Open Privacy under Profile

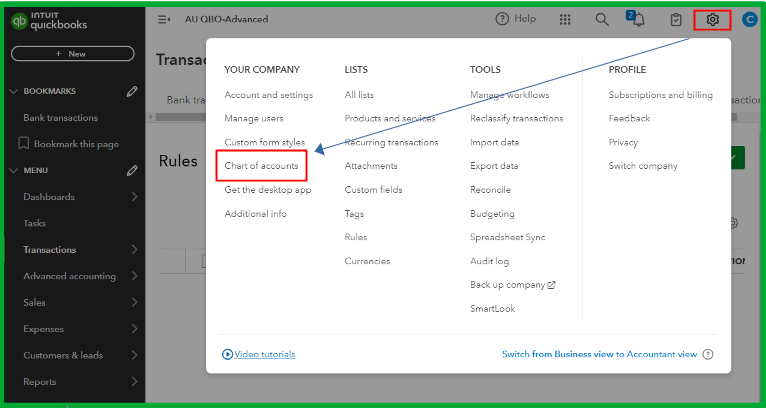point(623,142)
